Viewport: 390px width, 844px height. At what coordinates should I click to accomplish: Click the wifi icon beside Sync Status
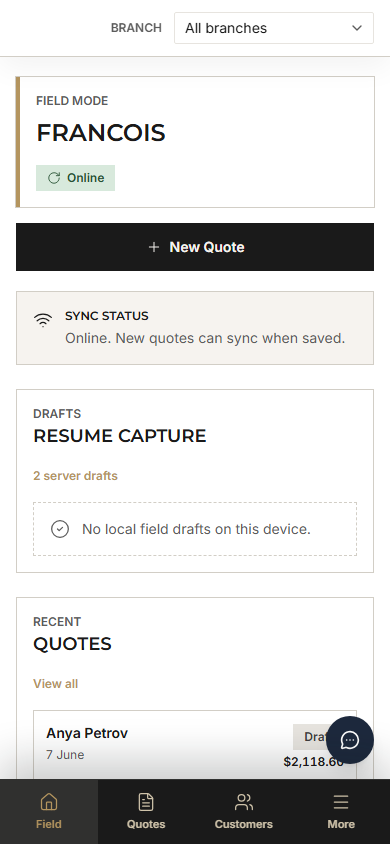tap(42, 320)
